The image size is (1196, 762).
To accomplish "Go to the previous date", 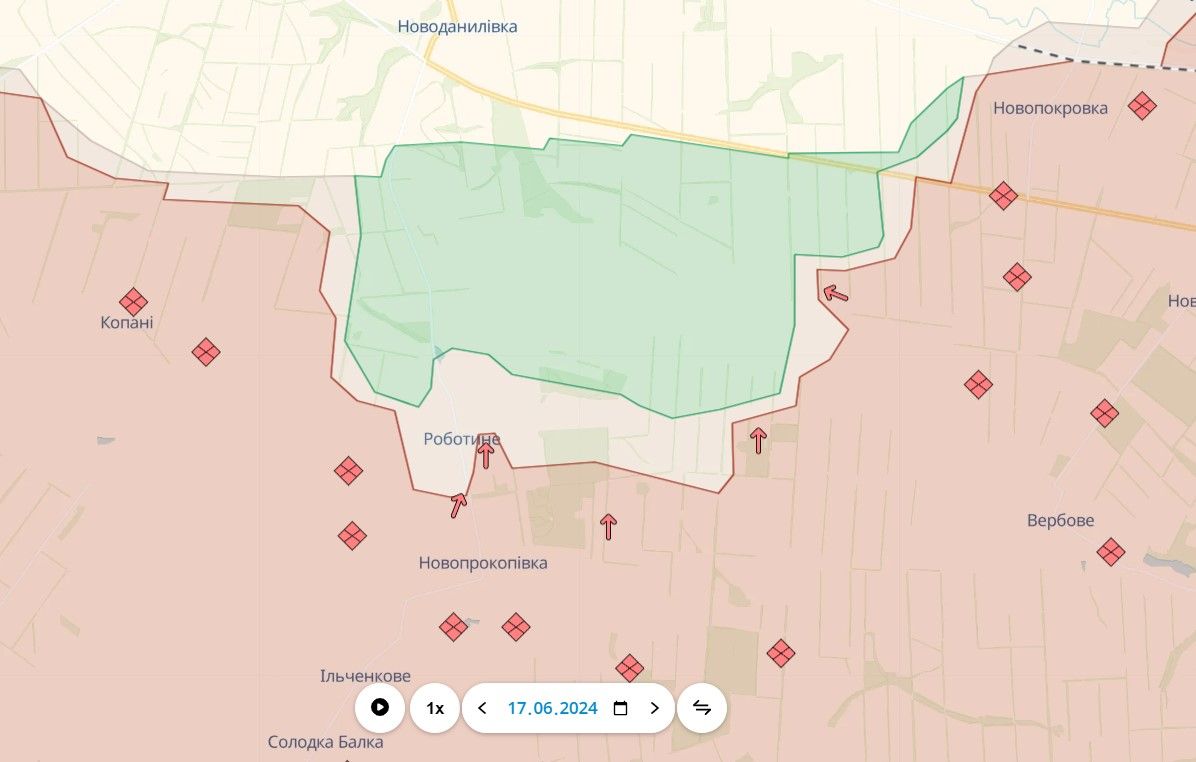I will pyautogui.click(x=482, y=708).
